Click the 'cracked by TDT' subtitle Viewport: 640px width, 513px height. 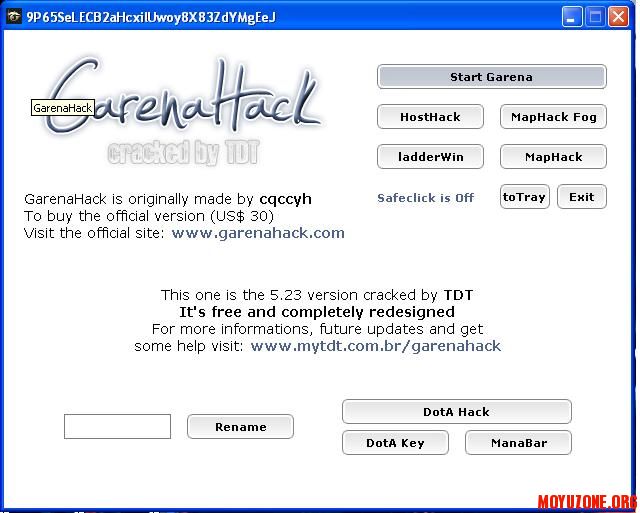pyautogui.click(x=184, y=153)
